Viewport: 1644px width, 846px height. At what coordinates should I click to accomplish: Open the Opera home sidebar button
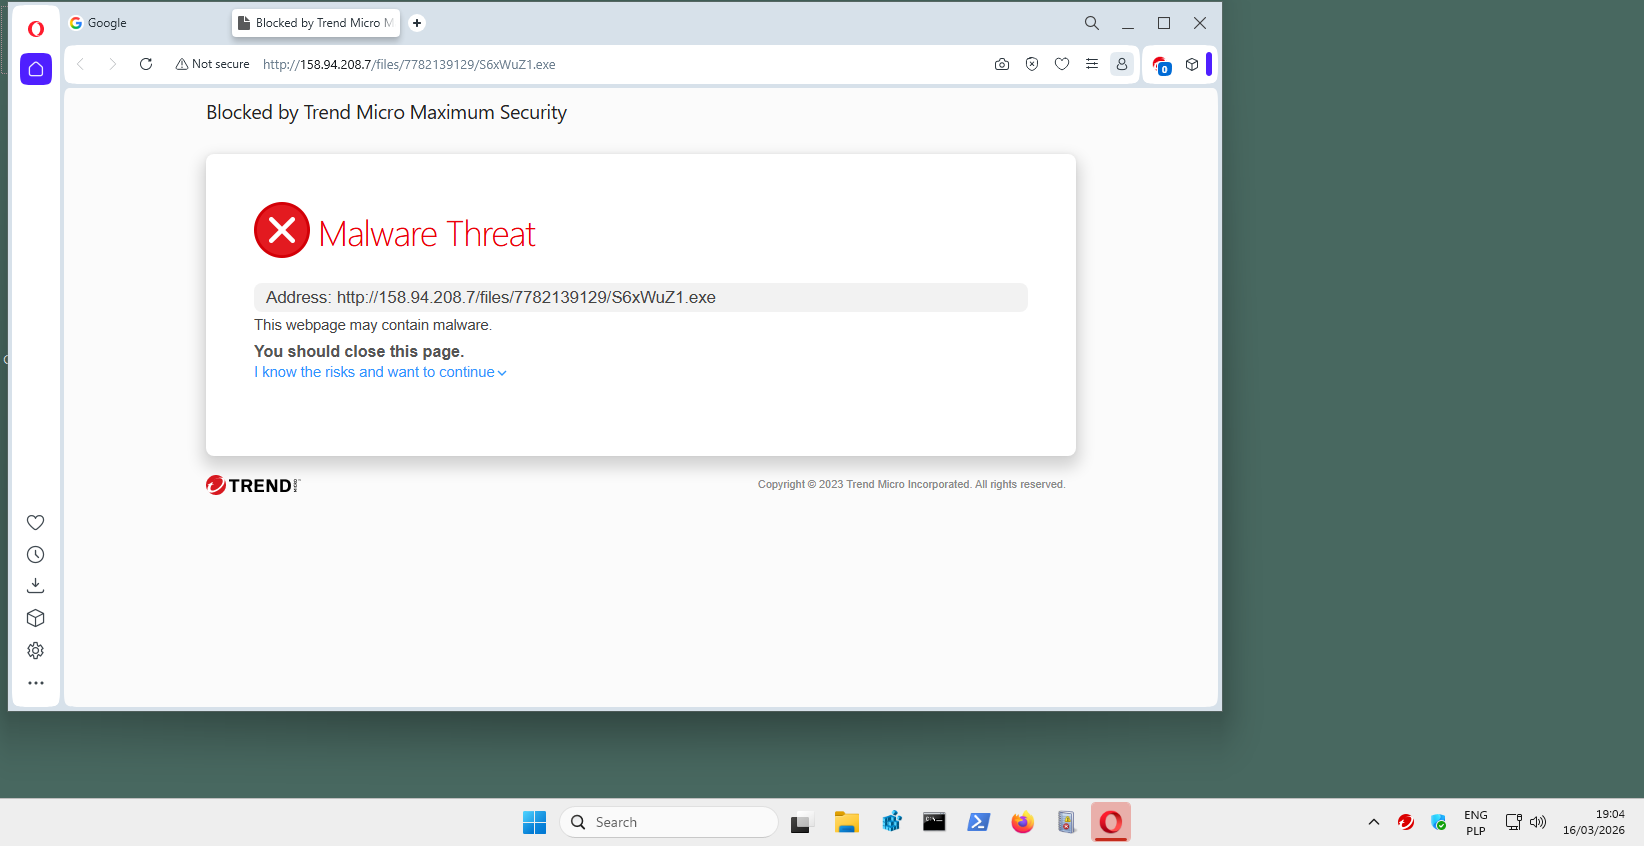click(36, 69)
